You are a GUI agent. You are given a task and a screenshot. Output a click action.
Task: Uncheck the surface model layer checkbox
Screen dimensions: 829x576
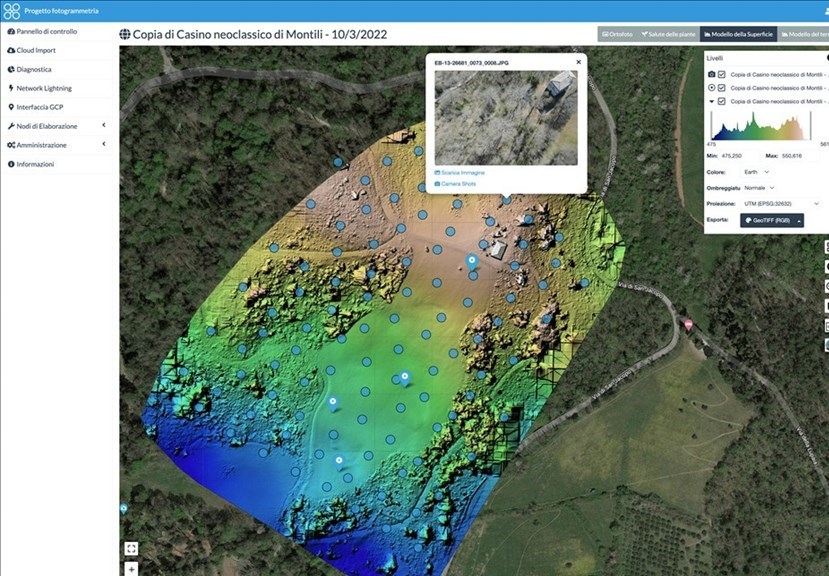[721, 101]
